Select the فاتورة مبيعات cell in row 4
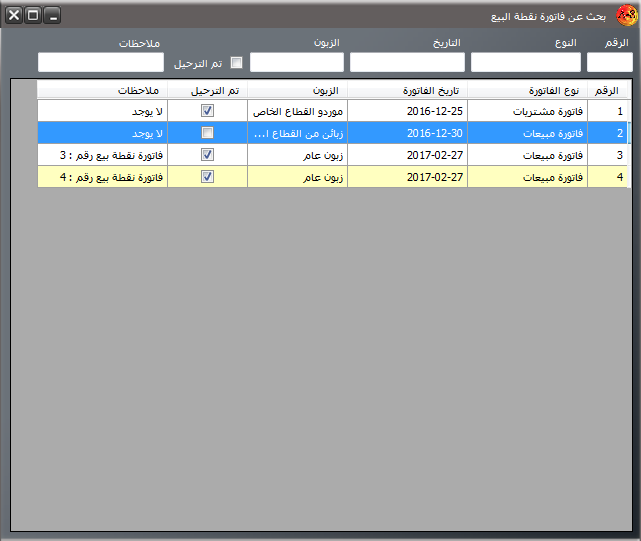 click(x=526, y=177)
